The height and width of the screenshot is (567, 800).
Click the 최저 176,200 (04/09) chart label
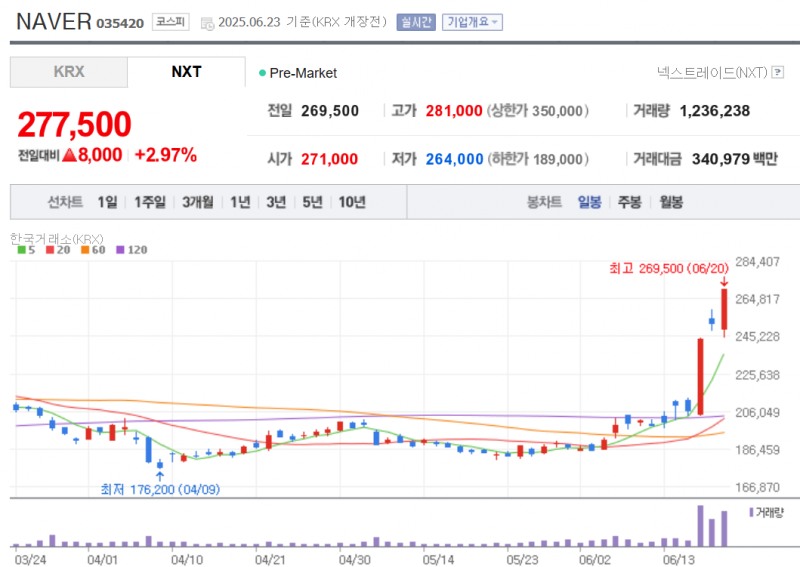(160, 489)
